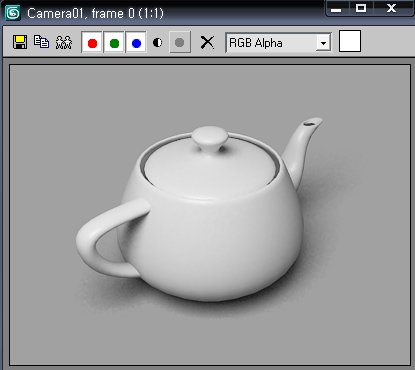Toggle the red channel display

coord(92,42)
